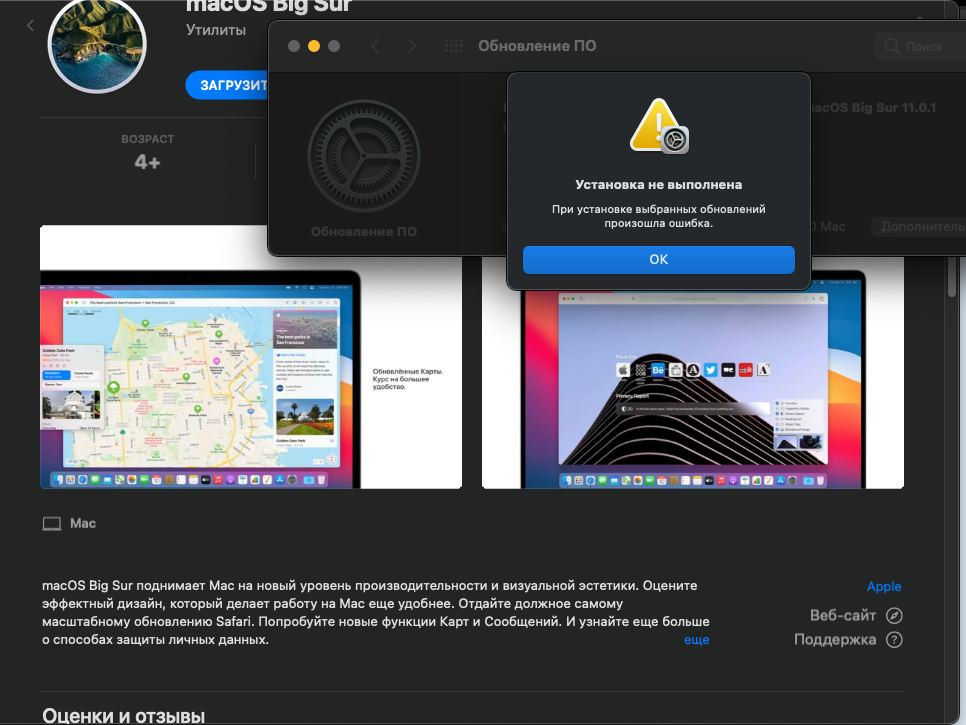Click back arrow in Обновление ПО window
The height and width of the screenshot is (725, 966).
click(x=375, y=46)
